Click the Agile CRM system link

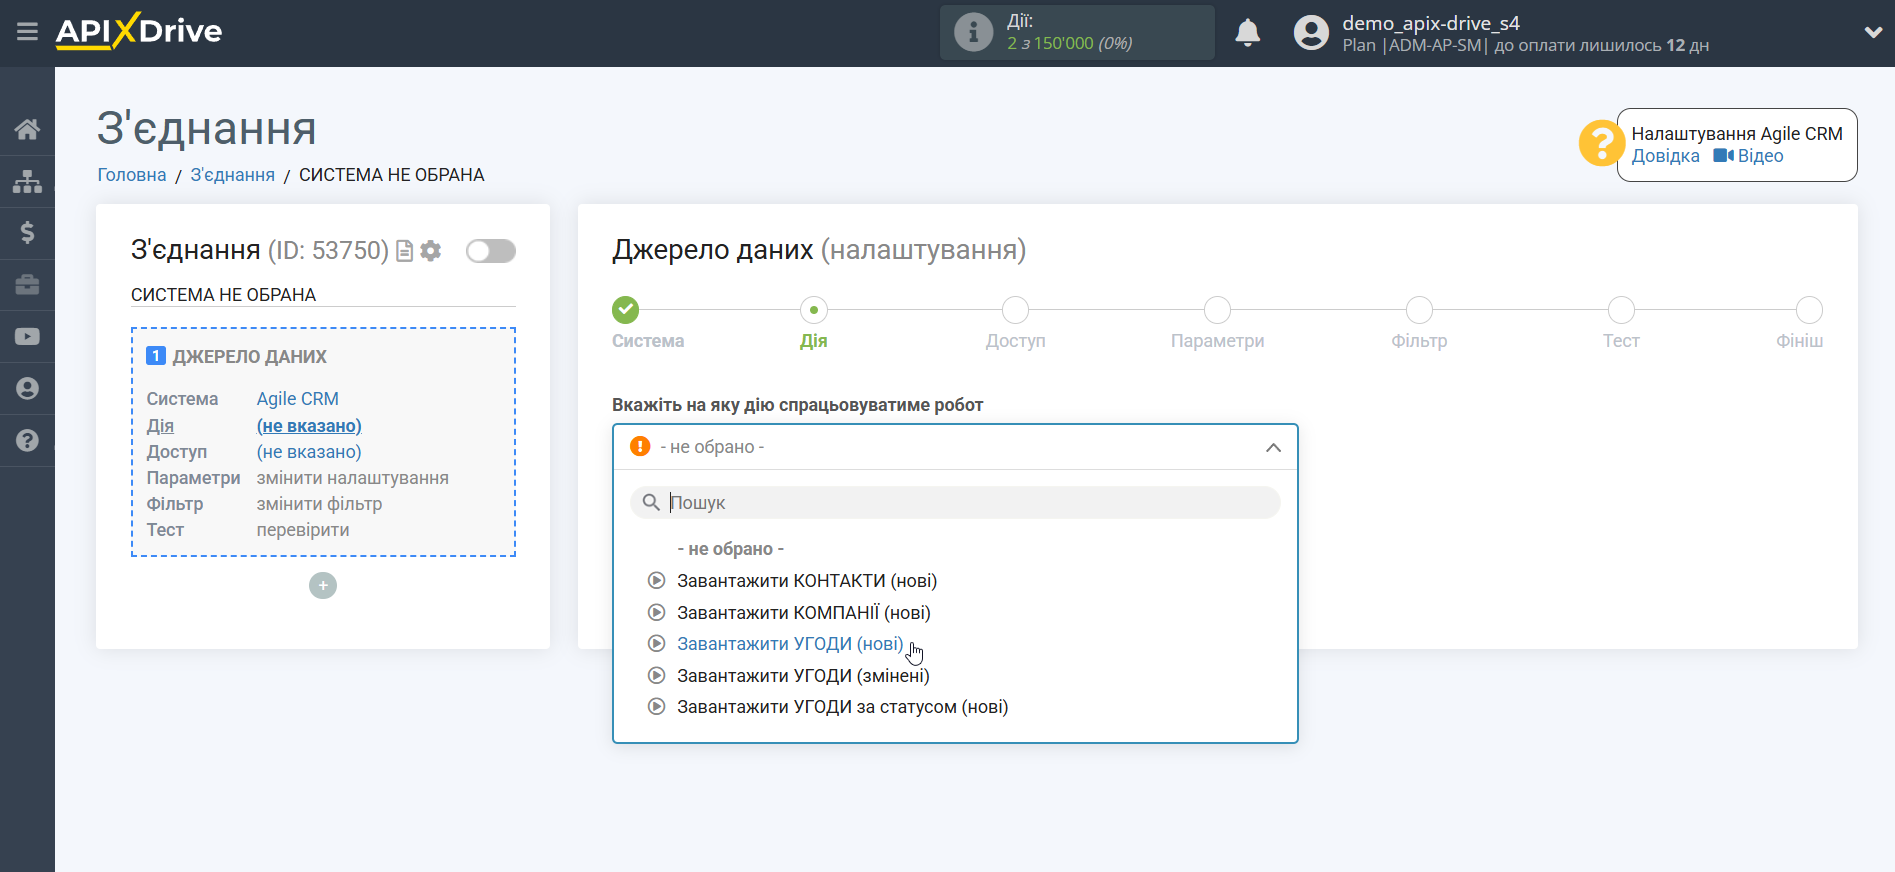(x=298, y=399)
